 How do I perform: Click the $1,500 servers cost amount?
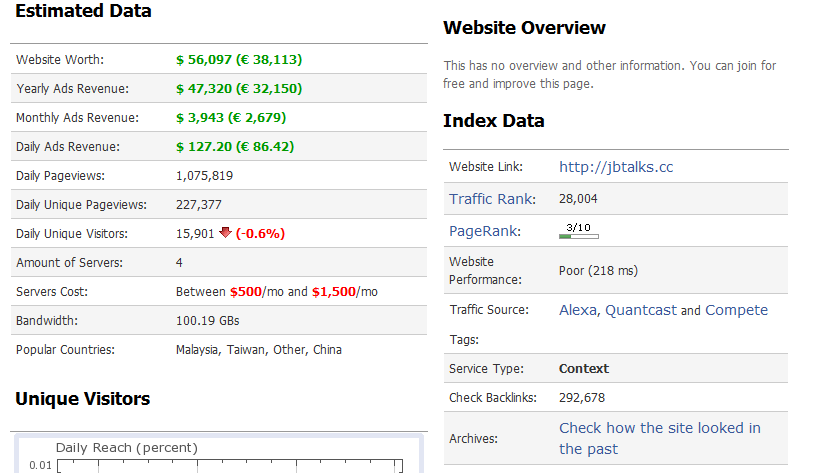click(x=334, y=292)
